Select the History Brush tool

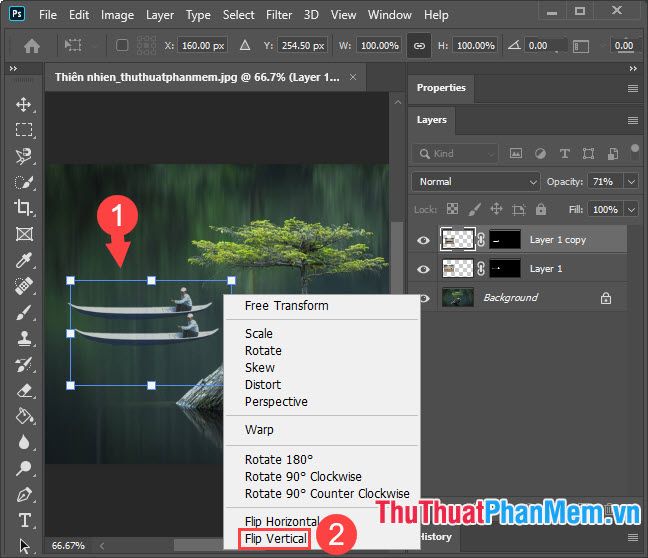[x=24, y=365]
